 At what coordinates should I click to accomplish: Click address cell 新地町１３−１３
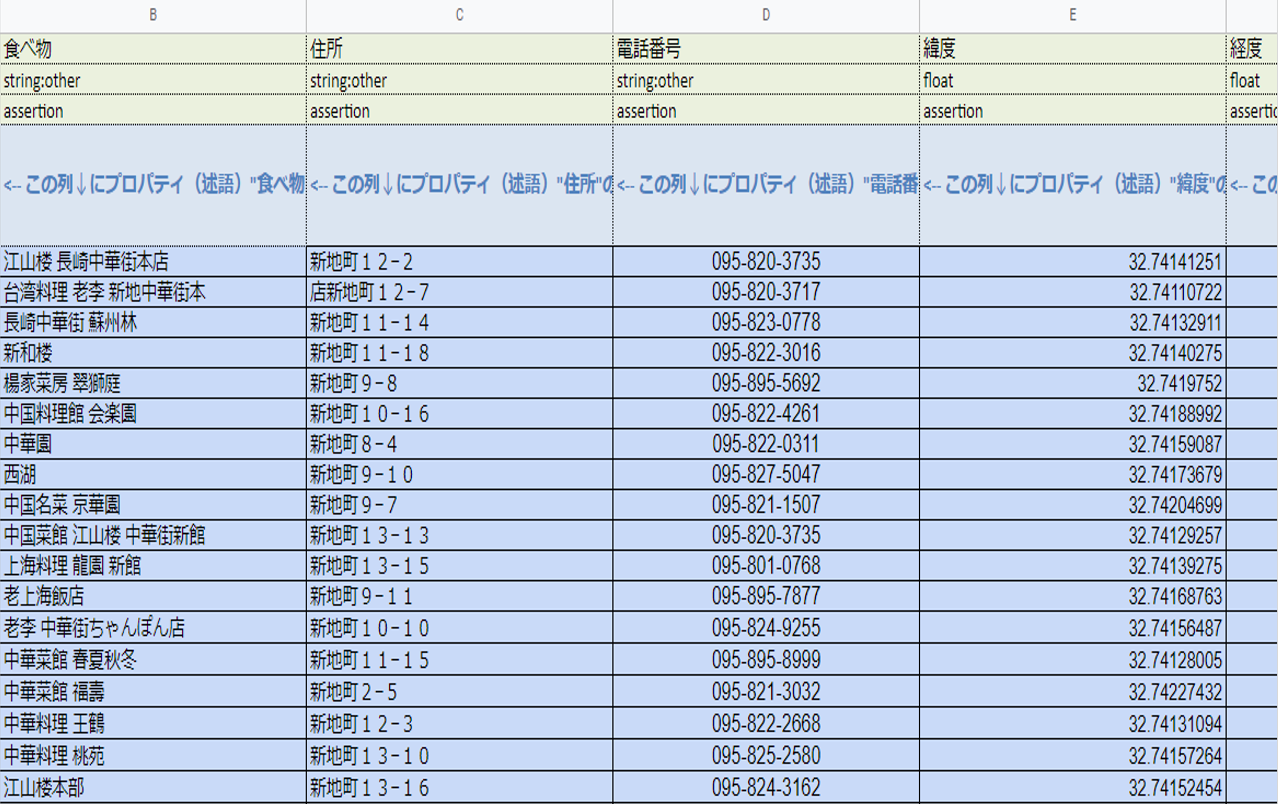point(459,535)
